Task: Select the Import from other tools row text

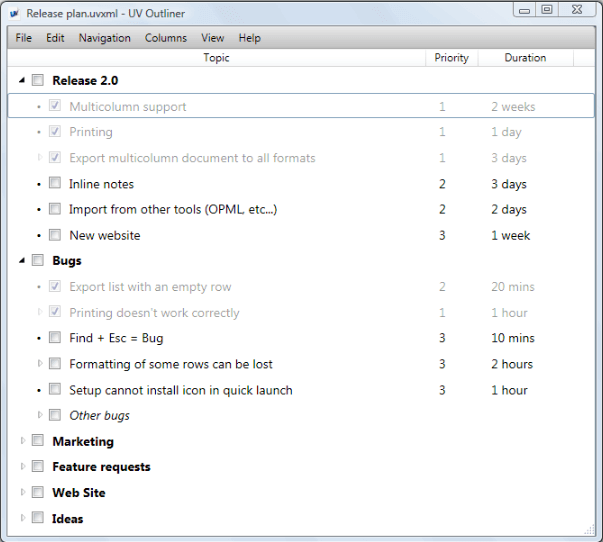Action: [x=172, y=210]
